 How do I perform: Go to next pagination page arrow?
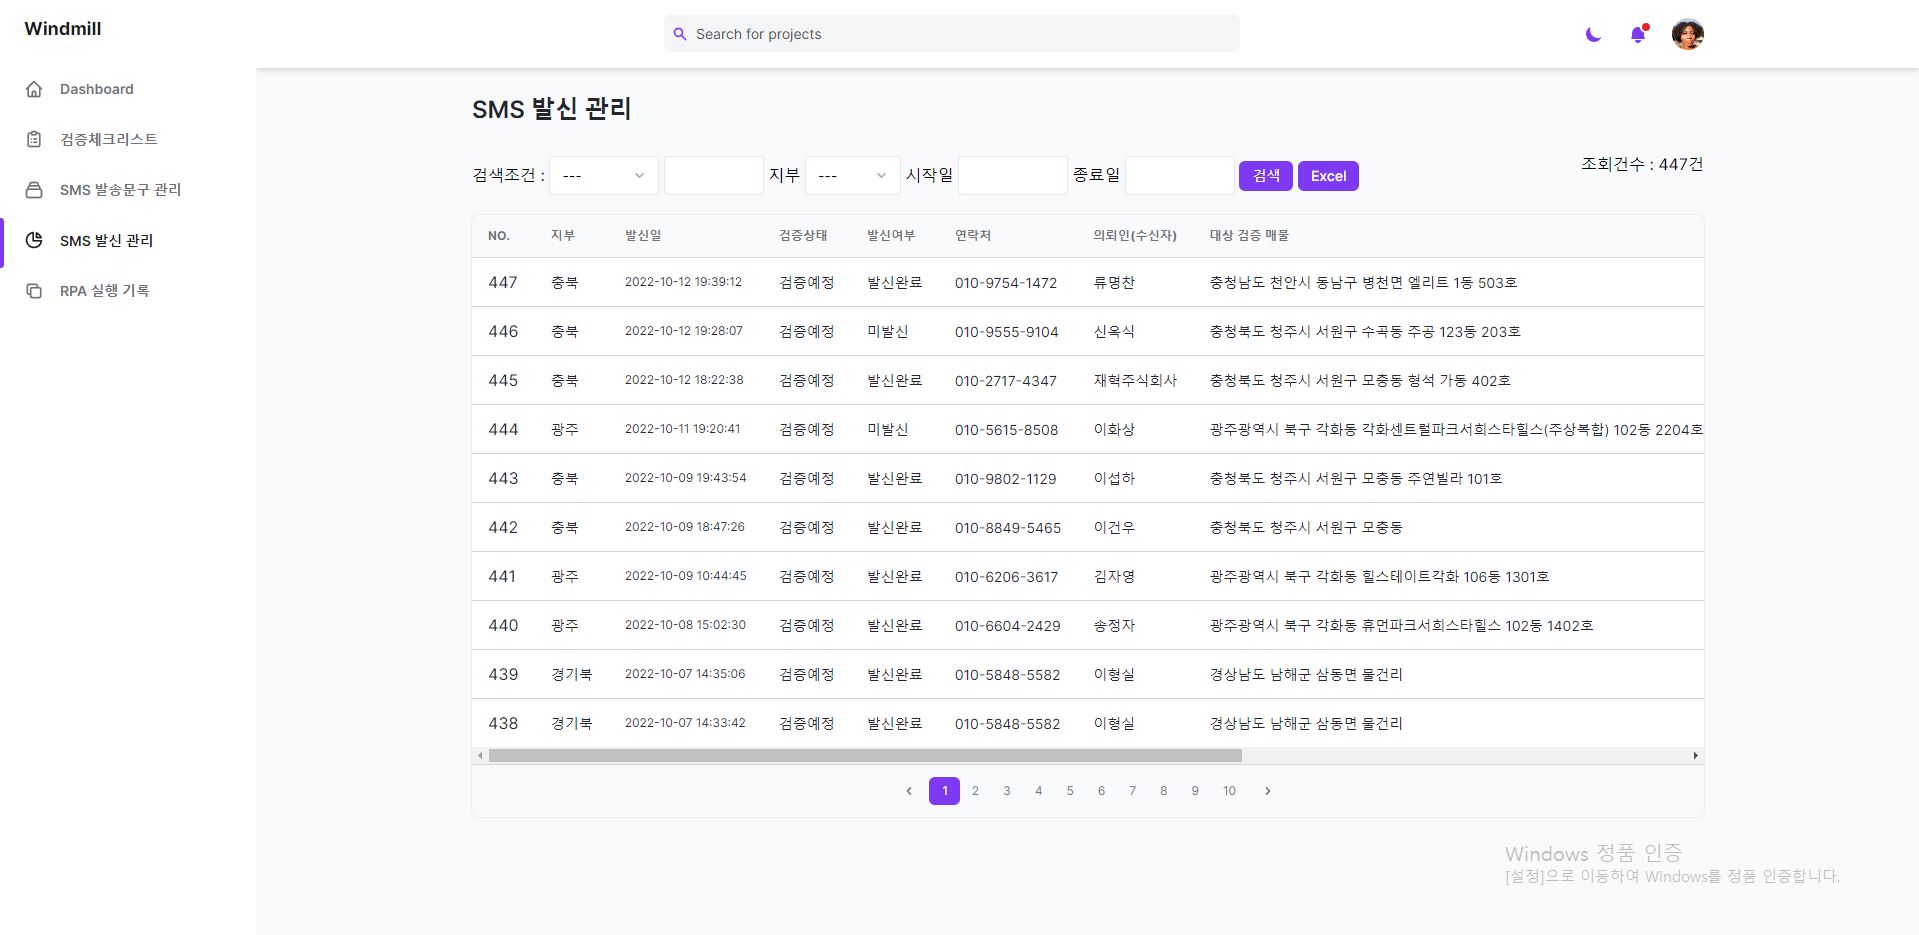1267,791
